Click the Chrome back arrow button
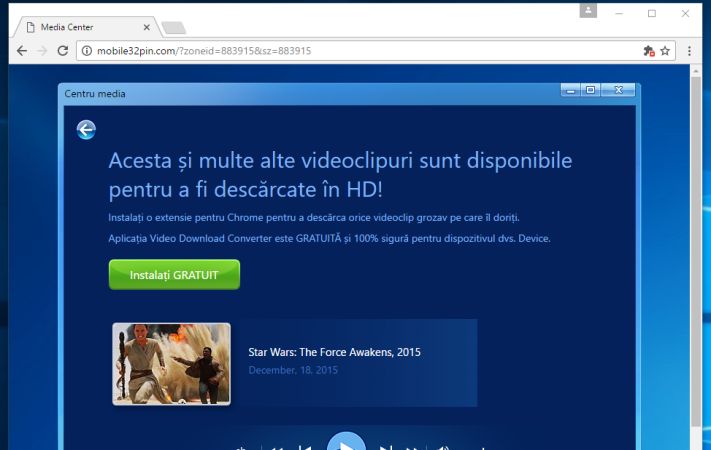The width and height of the screenshot is (711, 450). 22,51
